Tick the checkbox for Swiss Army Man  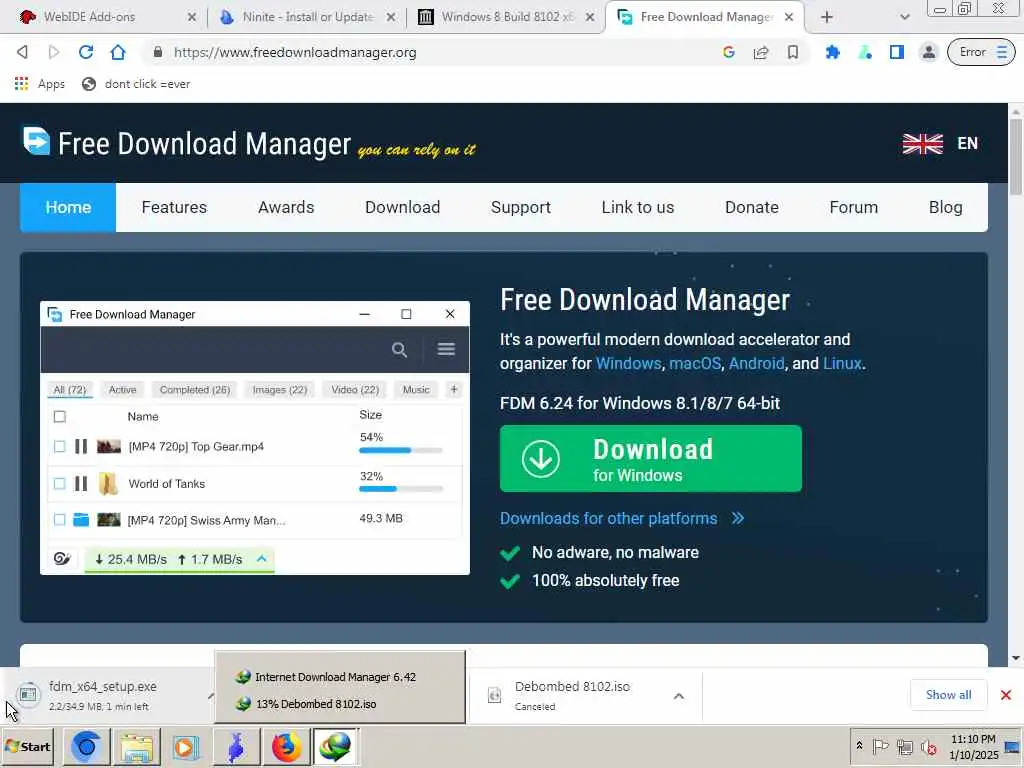coord(59,520)
